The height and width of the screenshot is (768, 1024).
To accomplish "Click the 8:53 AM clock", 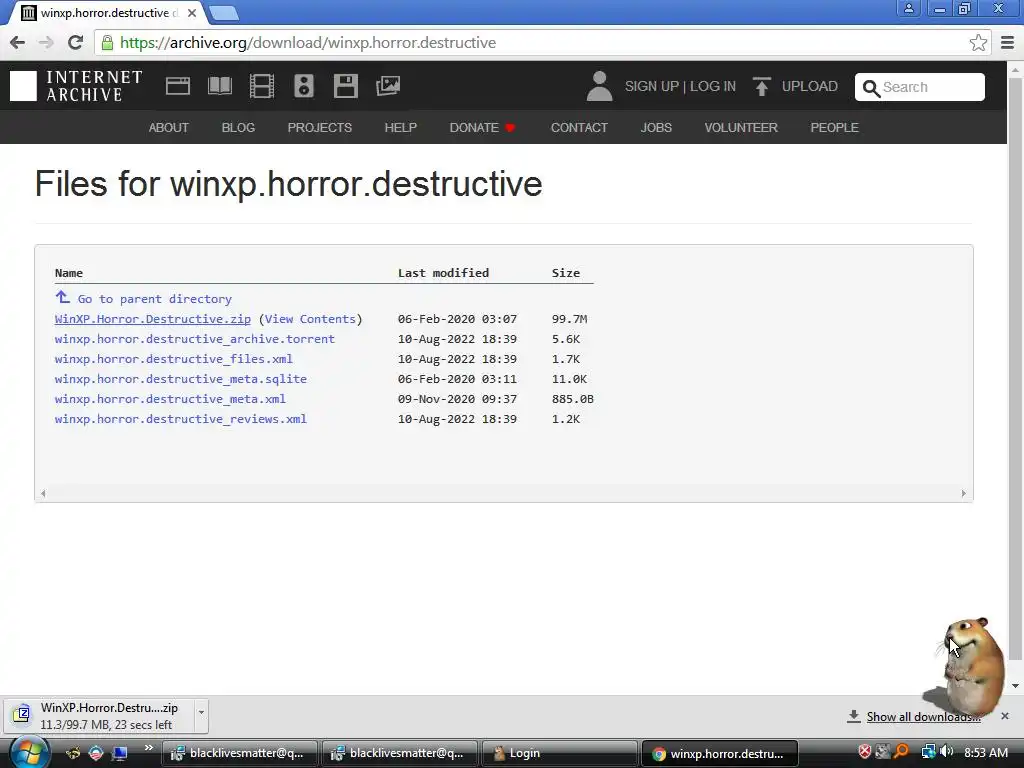I will click(986, 752).
